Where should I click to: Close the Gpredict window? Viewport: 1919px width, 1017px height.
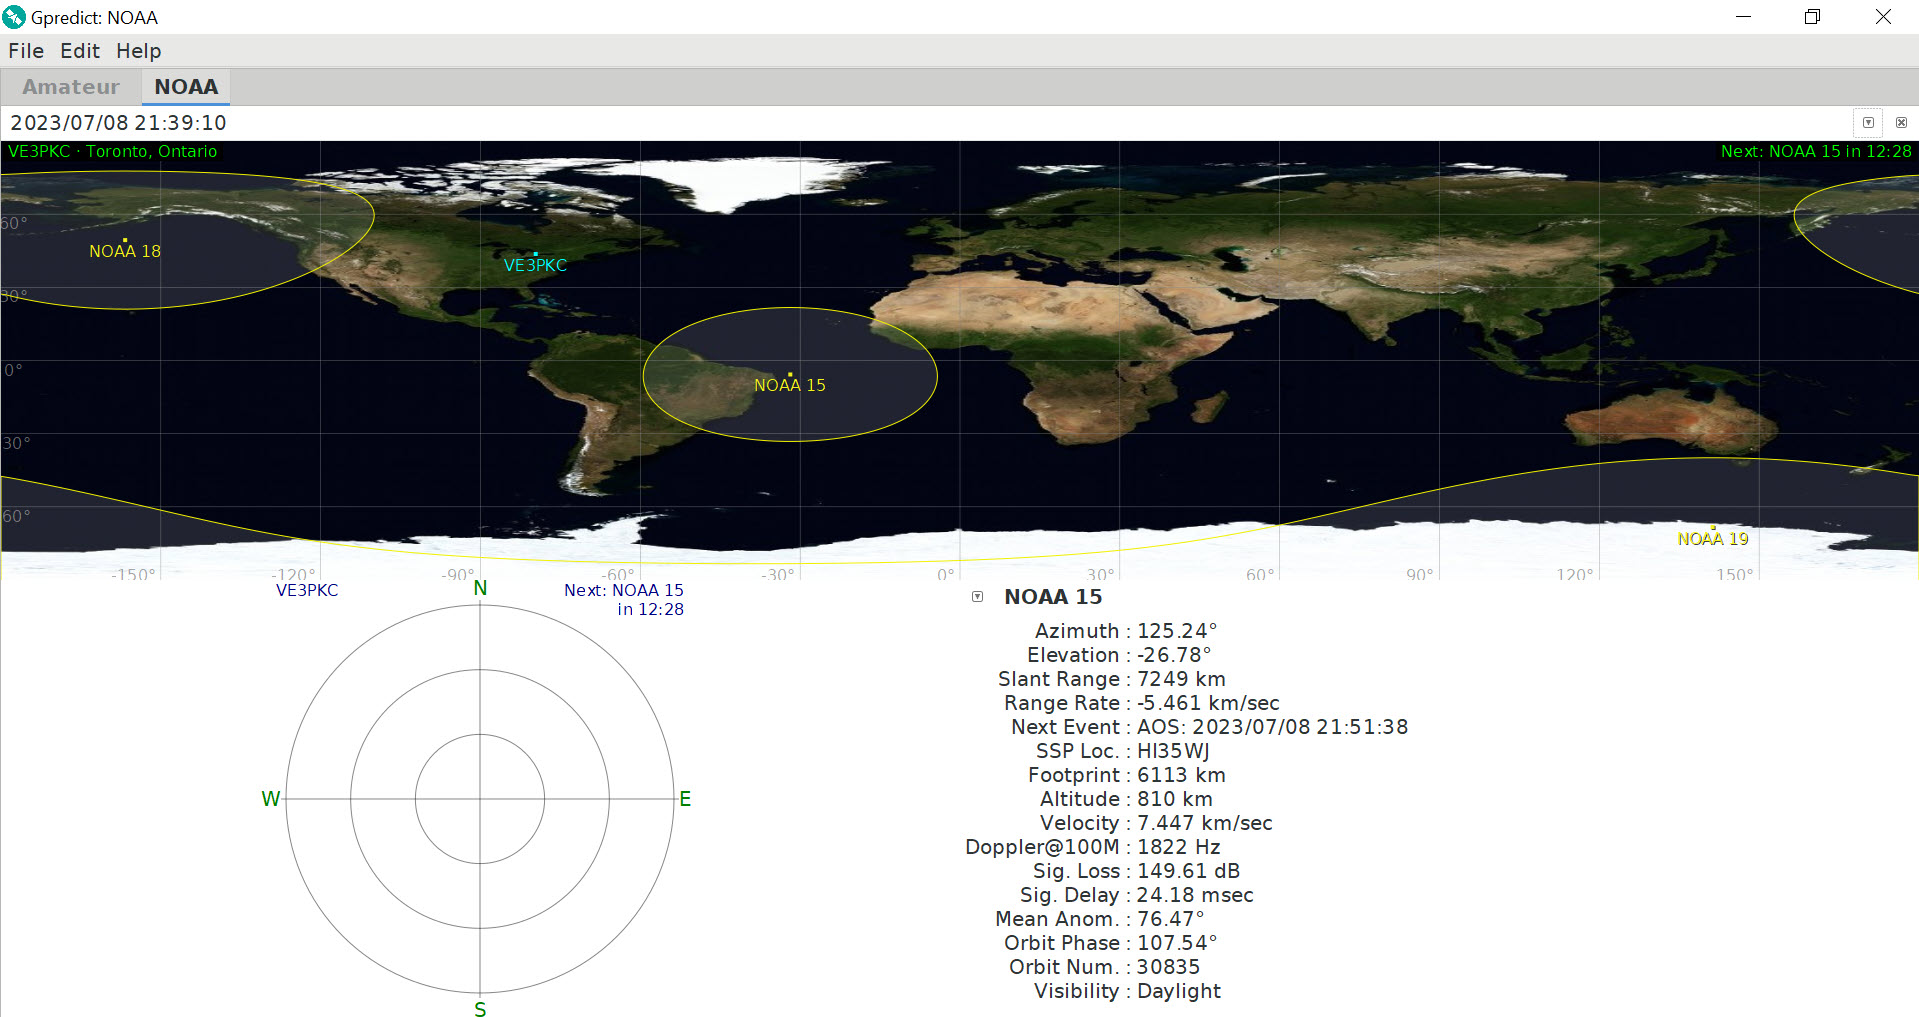click(x=1883, y=17)
